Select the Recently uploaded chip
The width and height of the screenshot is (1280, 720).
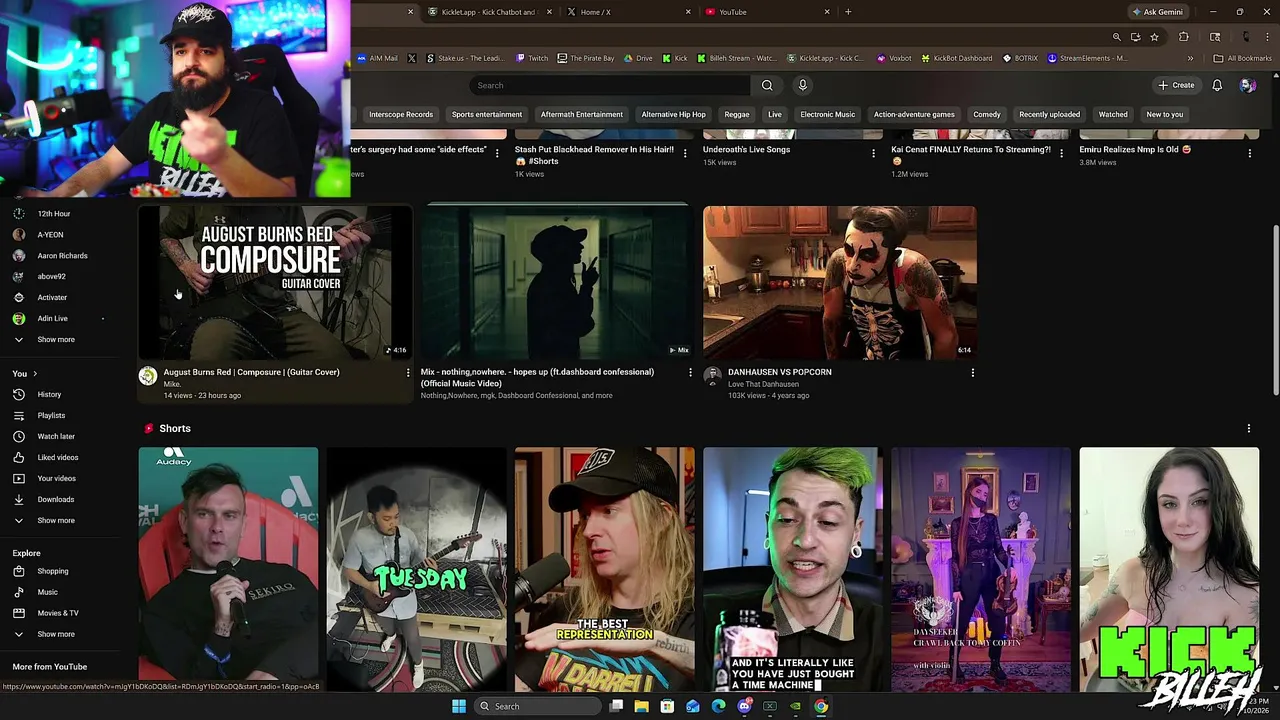point(1050,114)
